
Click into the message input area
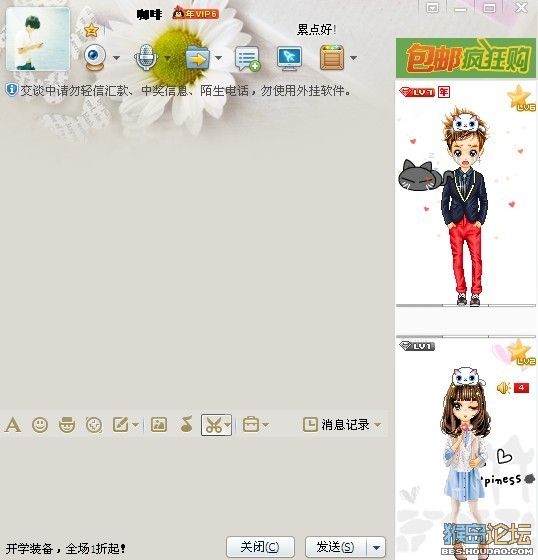pyautogui.click(x=193, y=486)
